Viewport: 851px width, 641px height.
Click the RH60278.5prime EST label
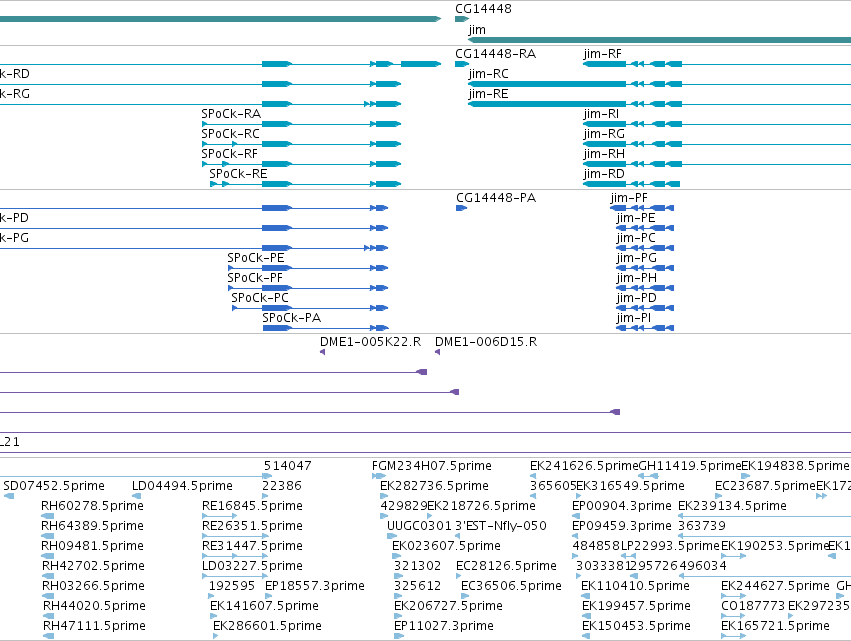(x=92, y=506)
